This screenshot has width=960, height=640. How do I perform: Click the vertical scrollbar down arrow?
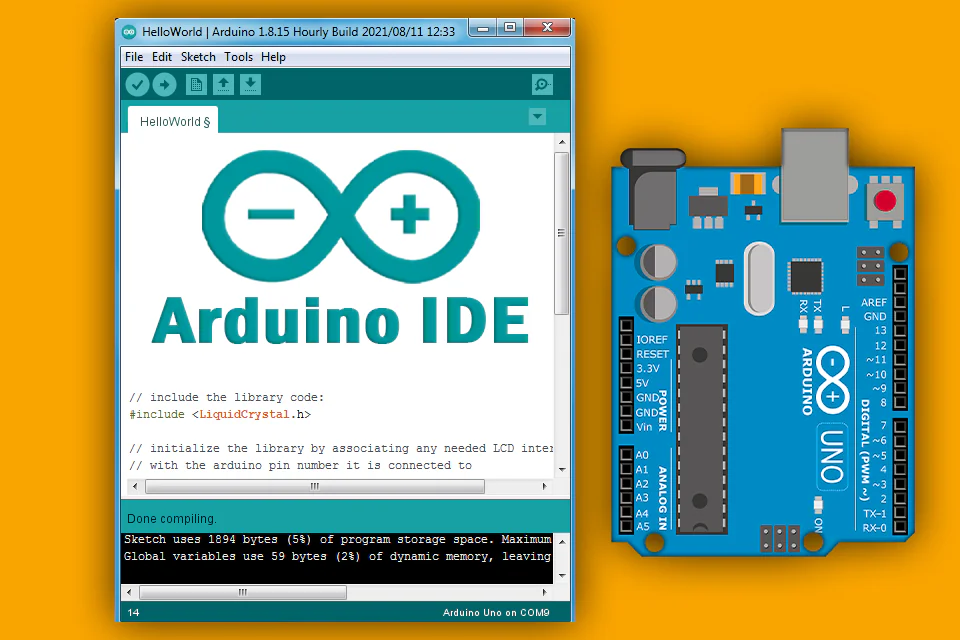pos(561,470)
